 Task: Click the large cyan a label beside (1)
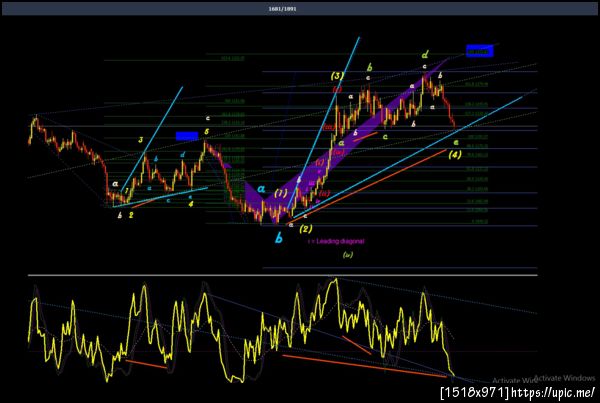tap(261, 189)
